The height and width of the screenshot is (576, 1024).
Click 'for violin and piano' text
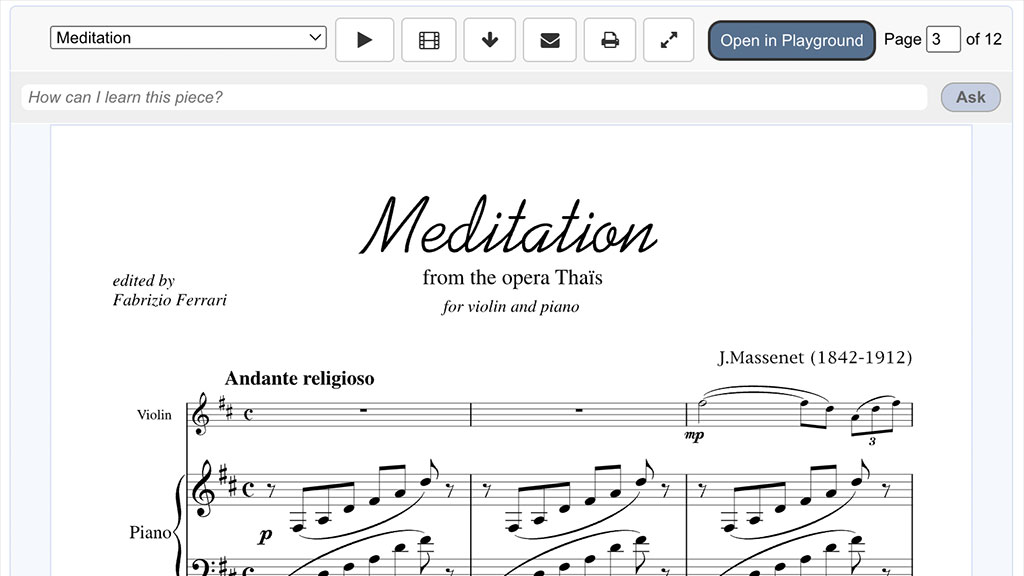tap(510, 306)
